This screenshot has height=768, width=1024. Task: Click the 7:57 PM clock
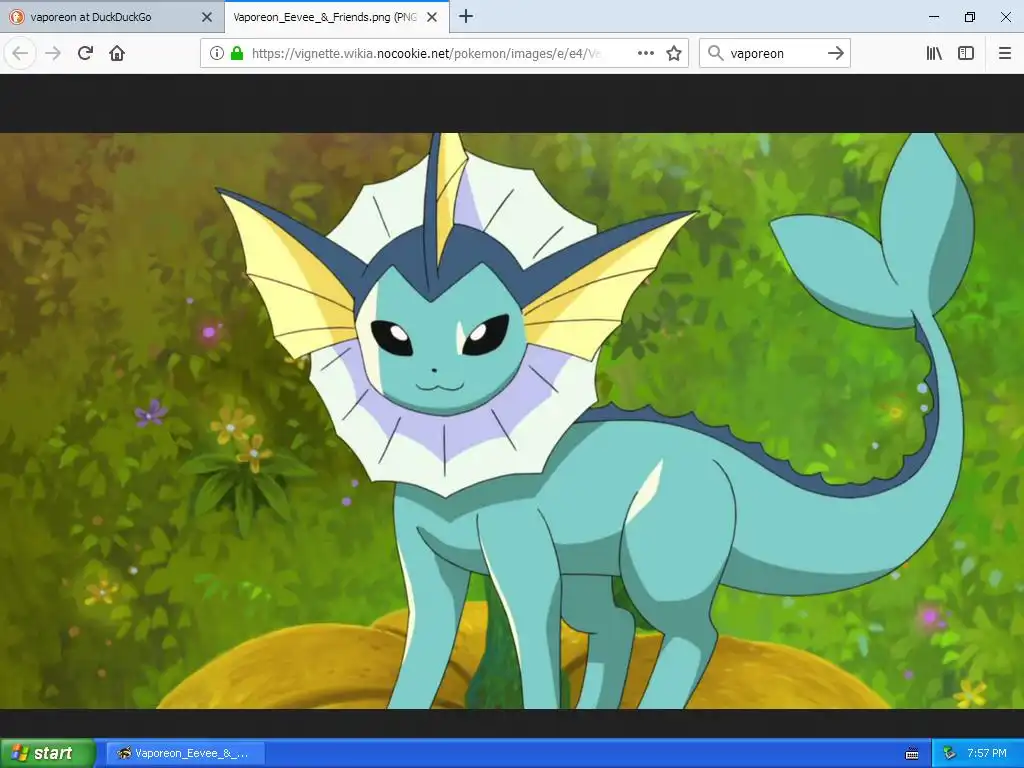(x=987, y=753)
